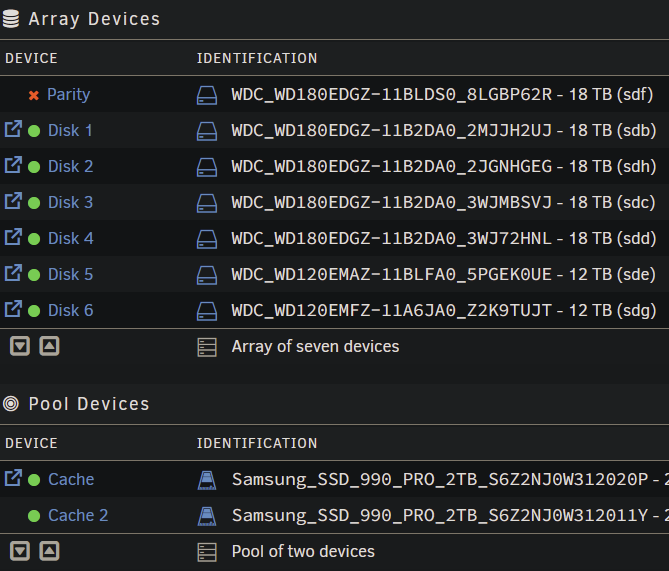Click the pool summary list icon

click(x=207, y=552)
